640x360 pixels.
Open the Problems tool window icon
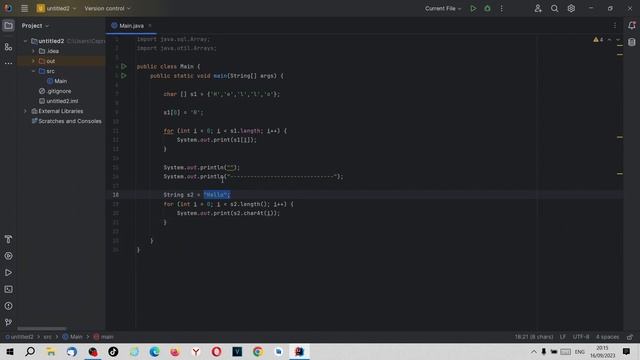[x=8, y=306]
